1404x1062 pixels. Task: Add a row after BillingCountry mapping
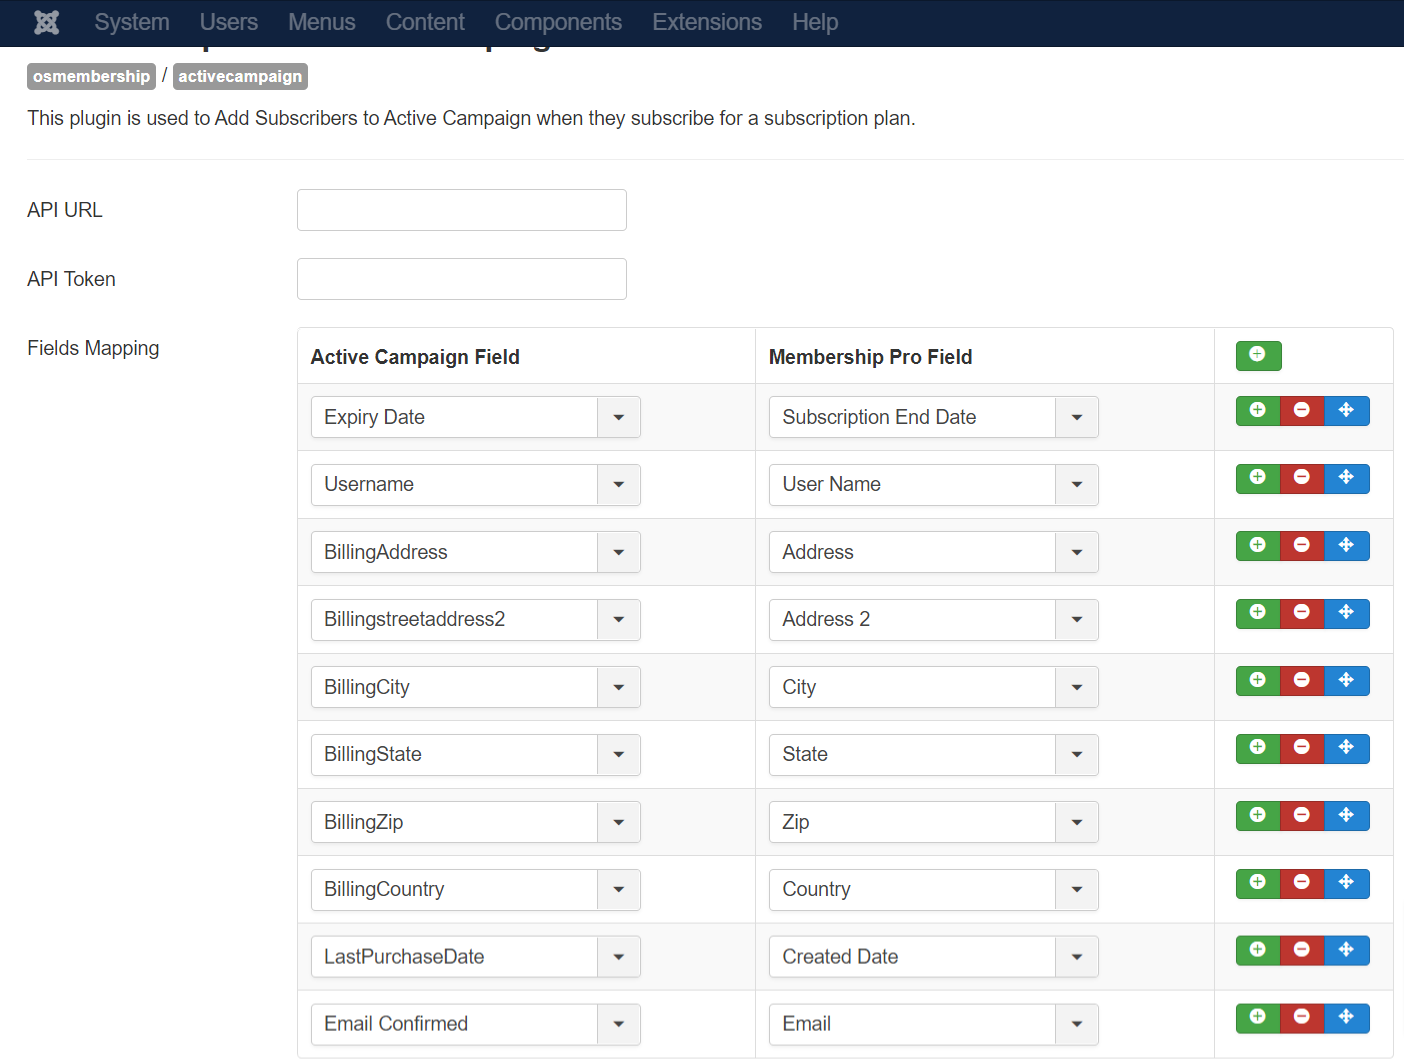pos(1258,883)
